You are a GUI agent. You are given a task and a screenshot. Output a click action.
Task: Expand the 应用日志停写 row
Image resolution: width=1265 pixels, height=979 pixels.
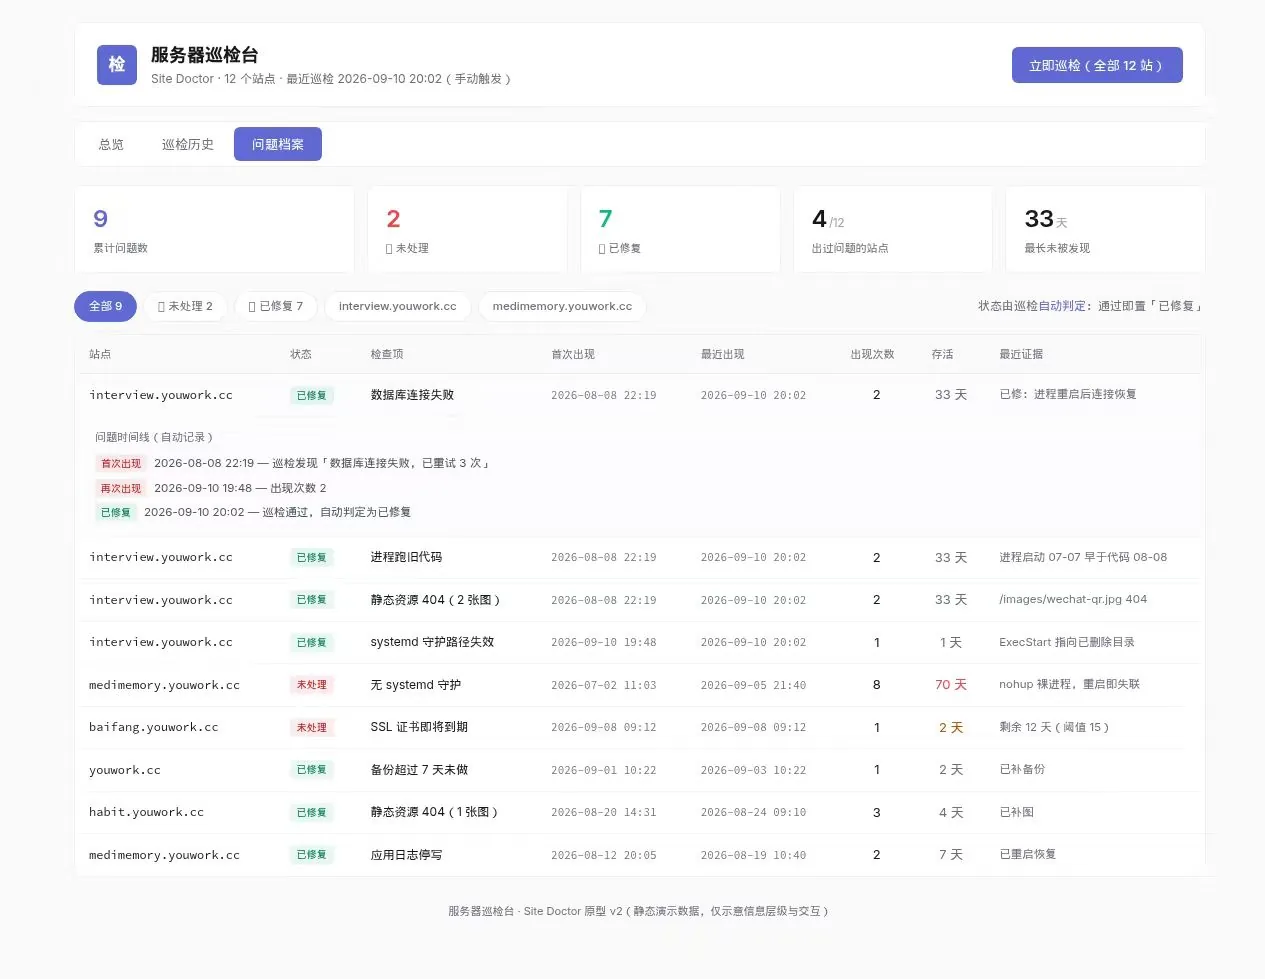(x=640, y=855)
